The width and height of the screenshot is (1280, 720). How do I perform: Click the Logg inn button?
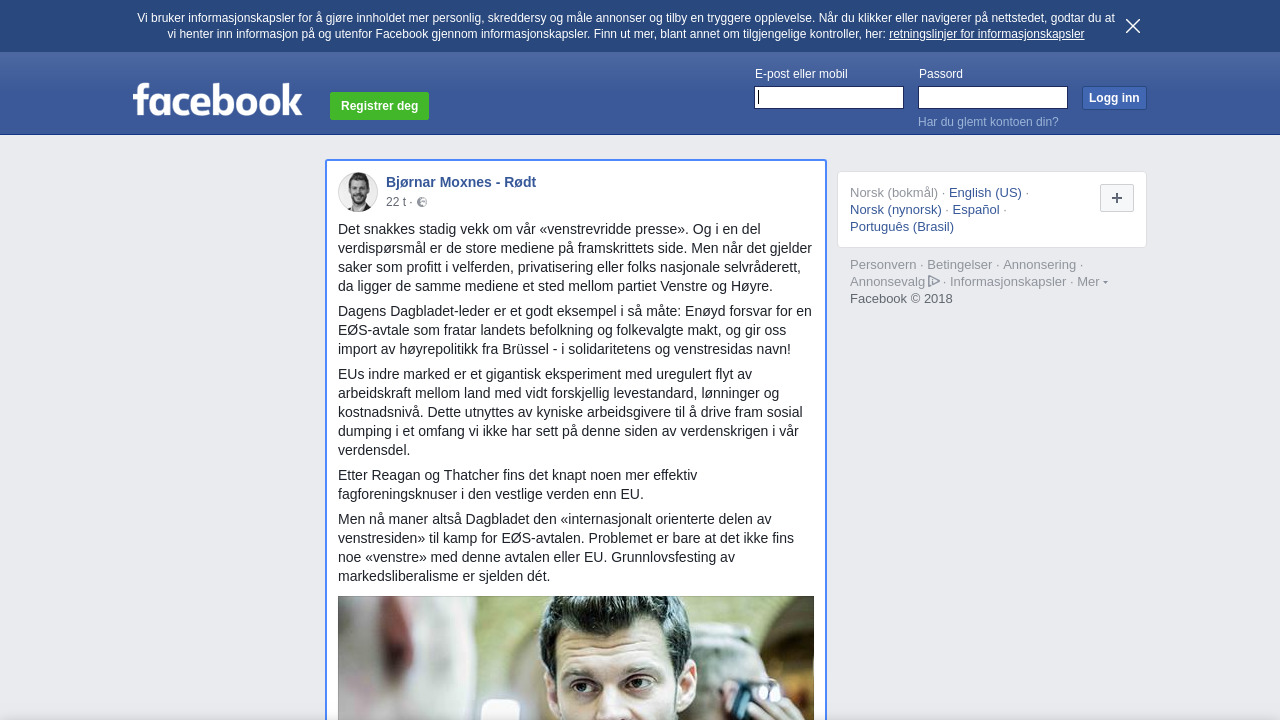[x=1114, y=98]
